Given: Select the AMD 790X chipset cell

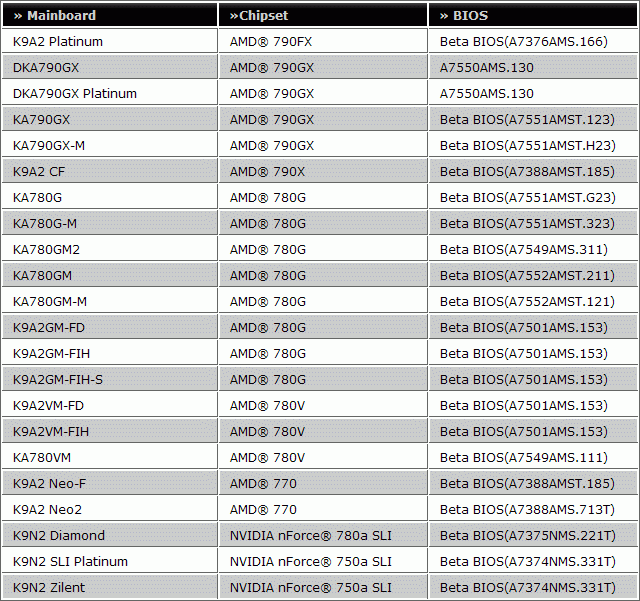Looking at the screenshot, I should (x=268, y=172).
